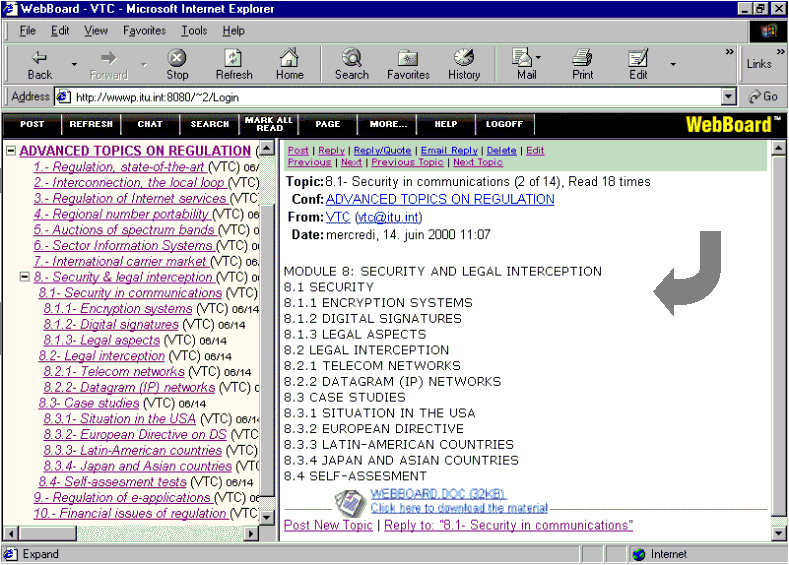Screen dimensions: 789x565
Task: Open 8.2.1- Telecom networks topic
Action: 114,372
